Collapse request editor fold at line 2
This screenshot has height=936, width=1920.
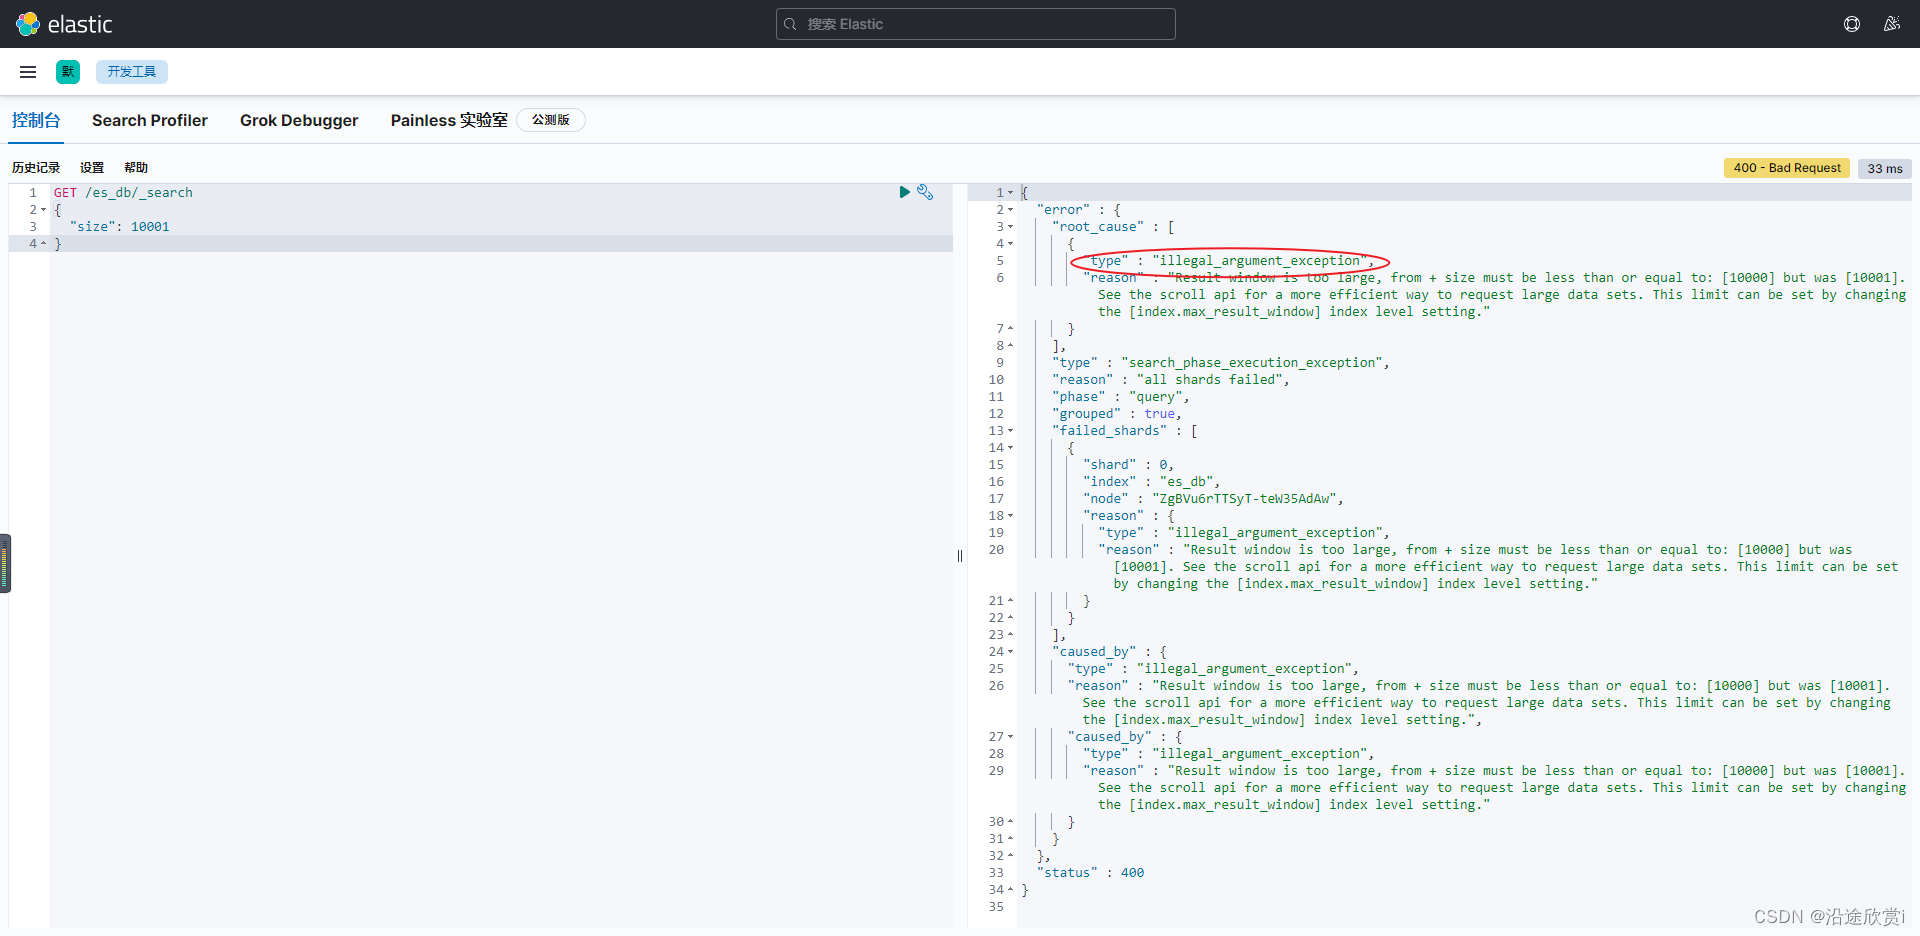tap(44, 210)
